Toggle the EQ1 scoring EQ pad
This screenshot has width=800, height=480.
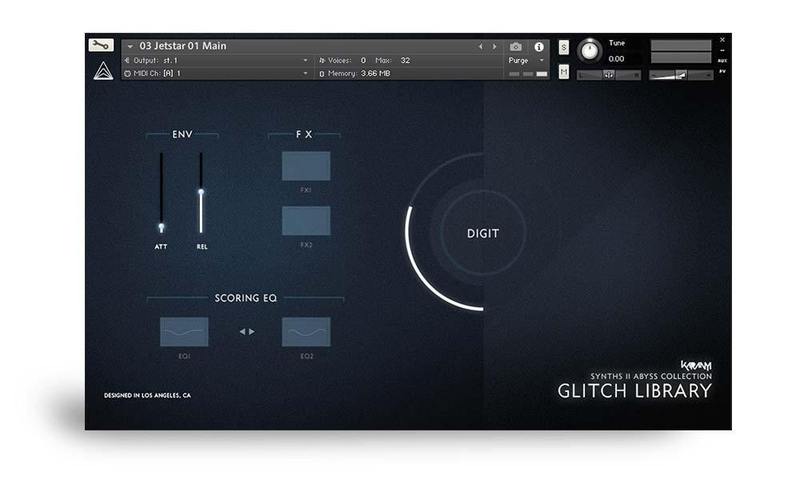click(184, 332)
